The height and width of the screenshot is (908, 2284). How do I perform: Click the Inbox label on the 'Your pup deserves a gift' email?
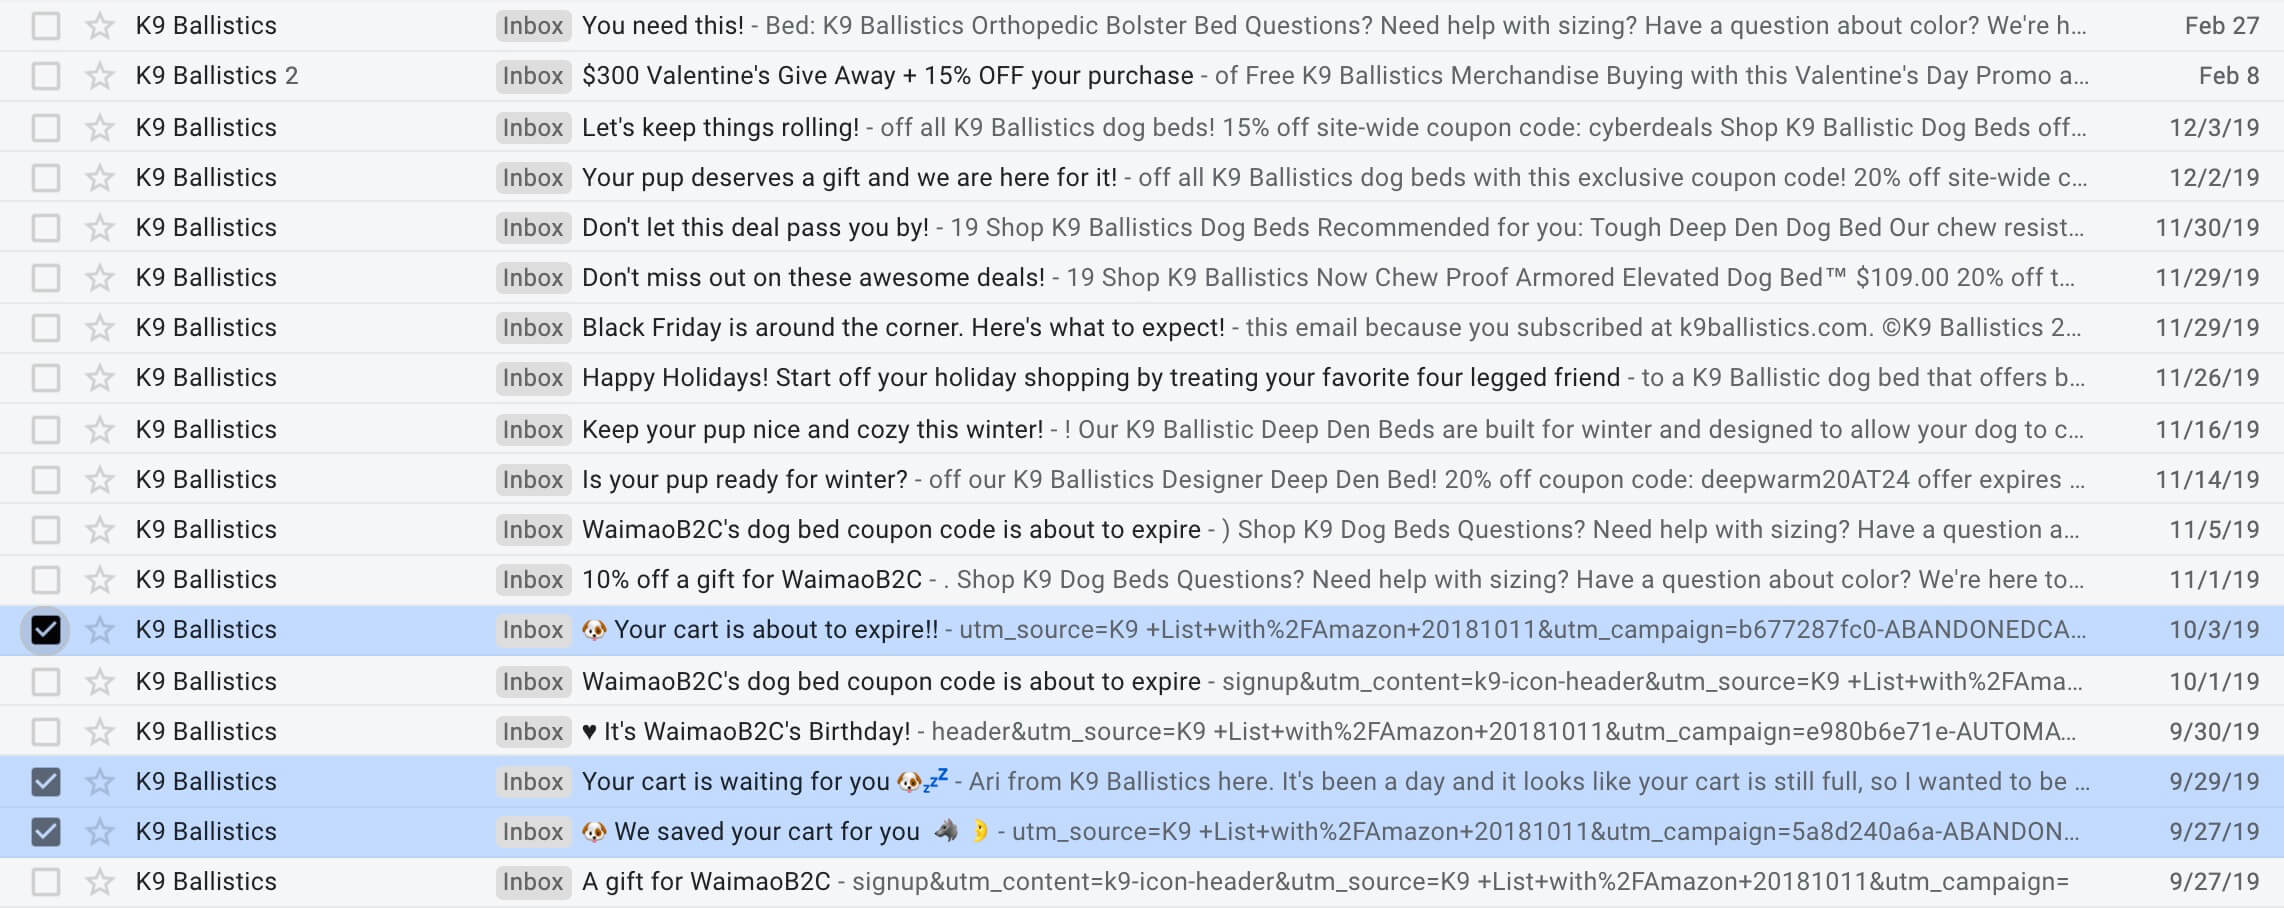click(x=533, y=177)
